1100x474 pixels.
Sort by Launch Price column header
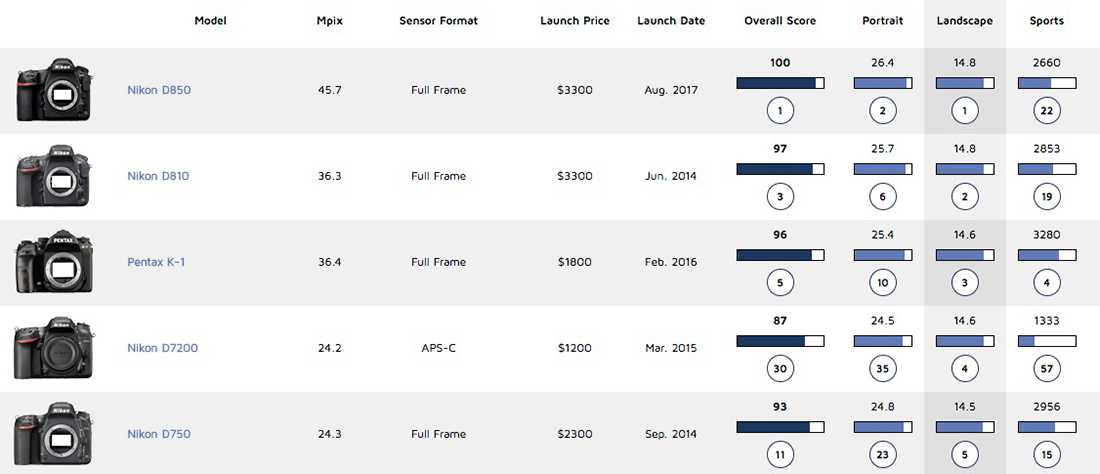pyautogui.click(x=574, y=21)
